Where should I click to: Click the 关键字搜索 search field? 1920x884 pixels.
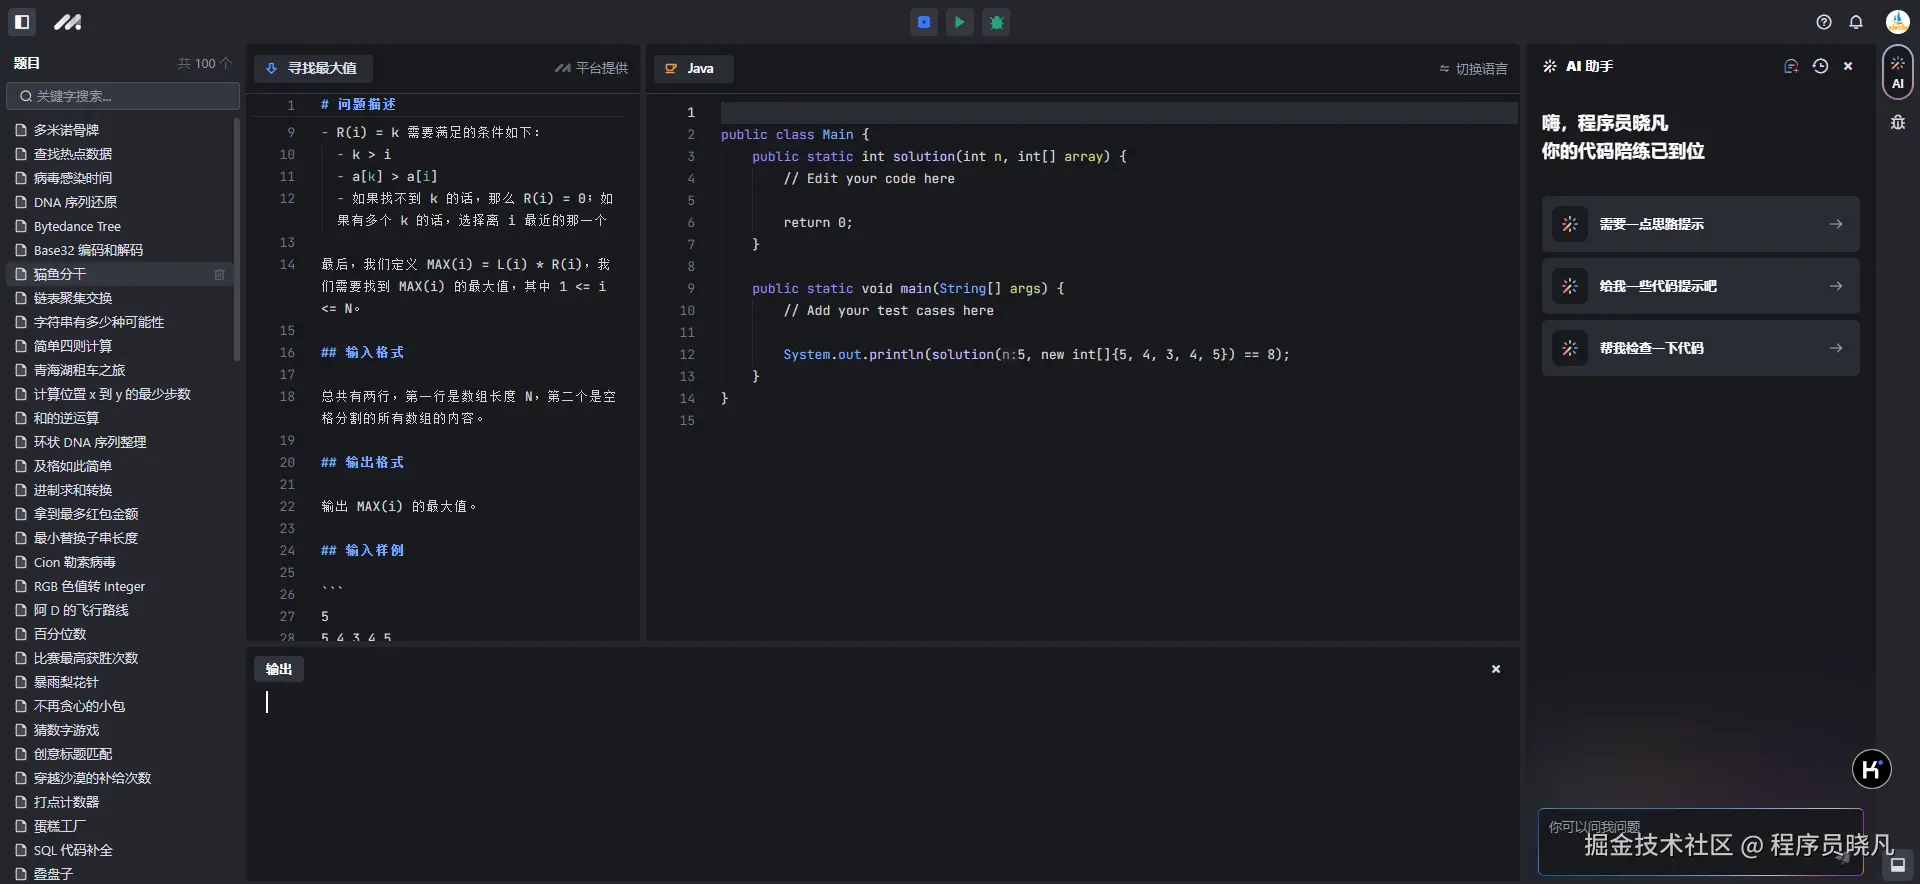(x=123, y=96)
